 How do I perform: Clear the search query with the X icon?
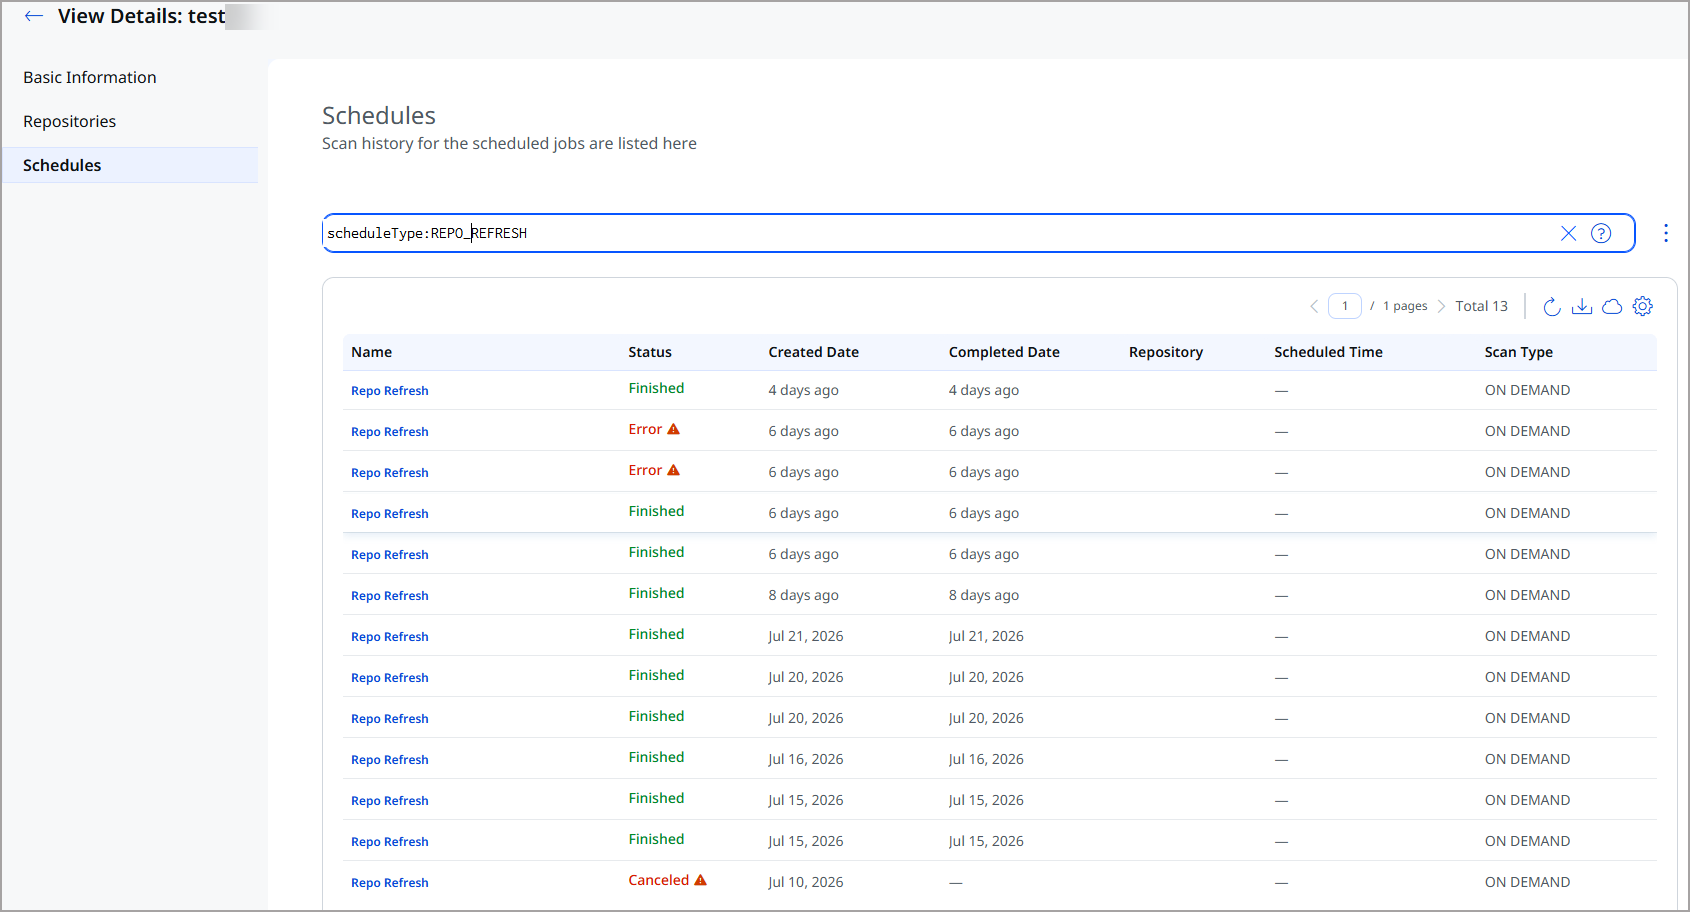pos(1568,233)
